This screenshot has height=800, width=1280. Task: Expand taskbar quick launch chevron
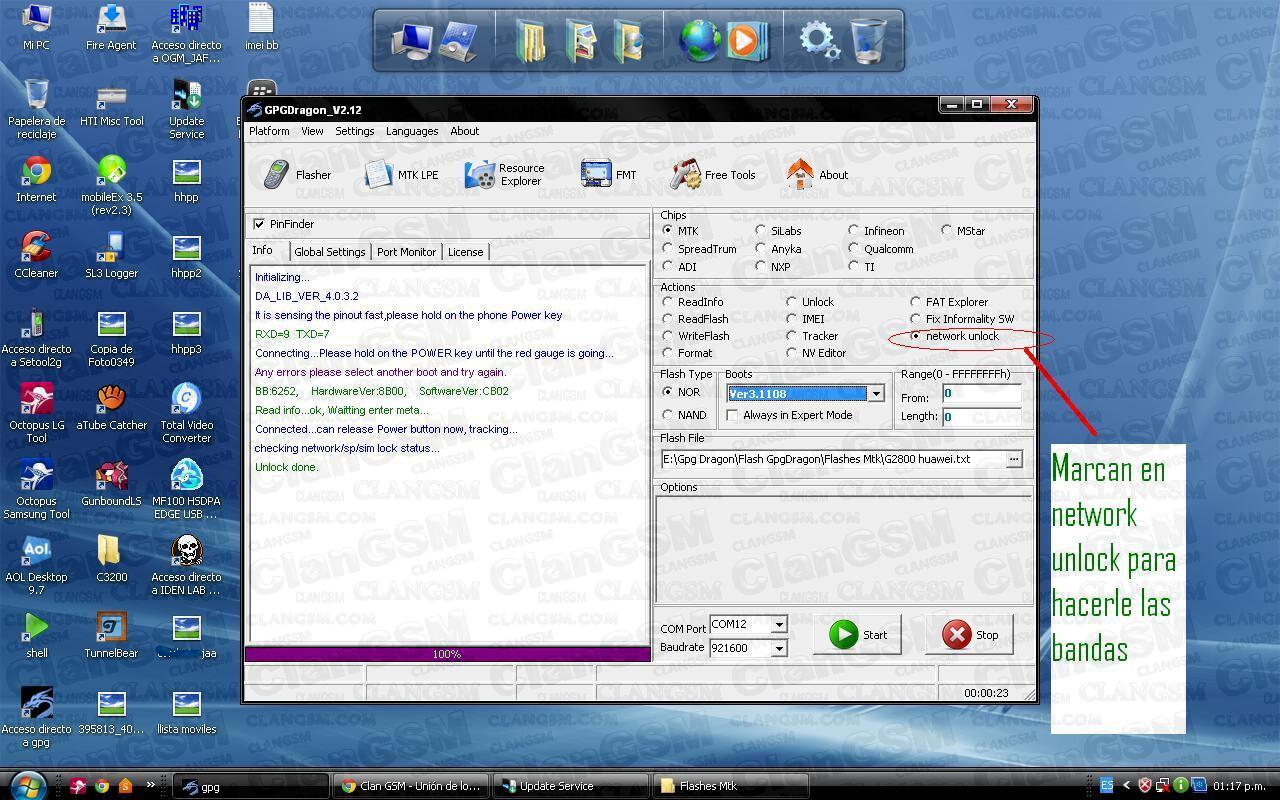tap(151, 785)
